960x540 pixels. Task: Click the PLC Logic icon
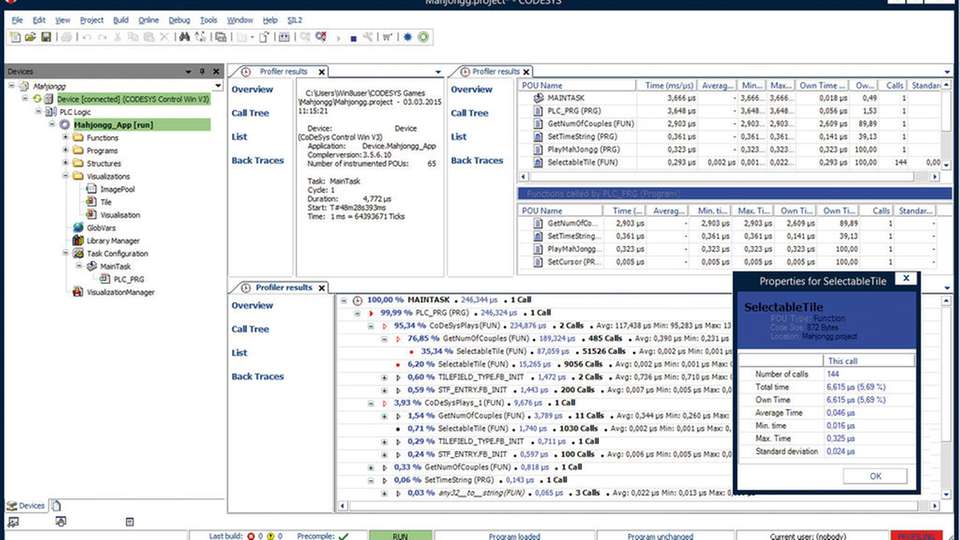[51, 112]
